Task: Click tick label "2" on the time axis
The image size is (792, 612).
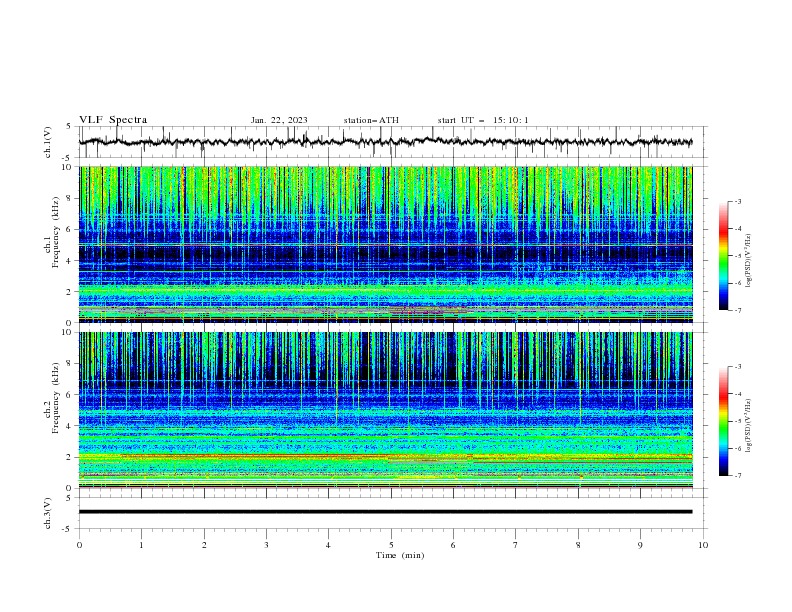Action: click(x=204, y=545)
